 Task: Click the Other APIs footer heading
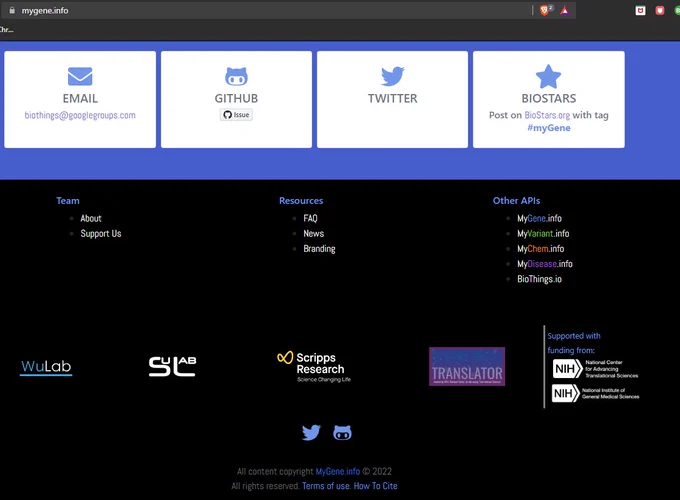tap(516, 201)
